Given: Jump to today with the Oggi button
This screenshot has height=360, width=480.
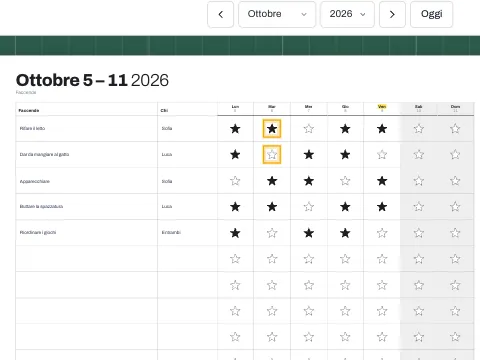Looking at the screenshot, I should [x=431, y=14].
